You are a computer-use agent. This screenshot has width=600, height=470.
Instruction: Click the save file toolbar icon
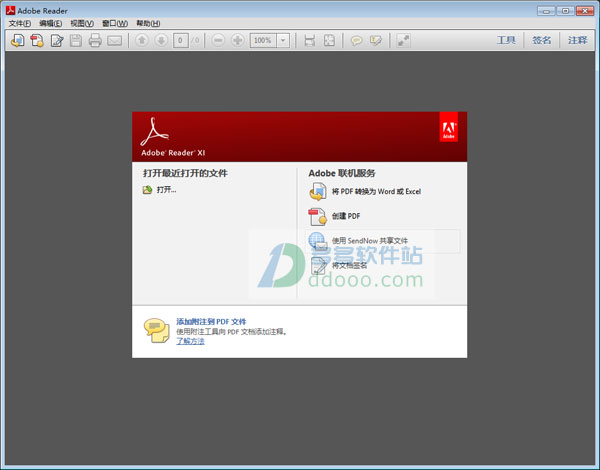point(76,40)
